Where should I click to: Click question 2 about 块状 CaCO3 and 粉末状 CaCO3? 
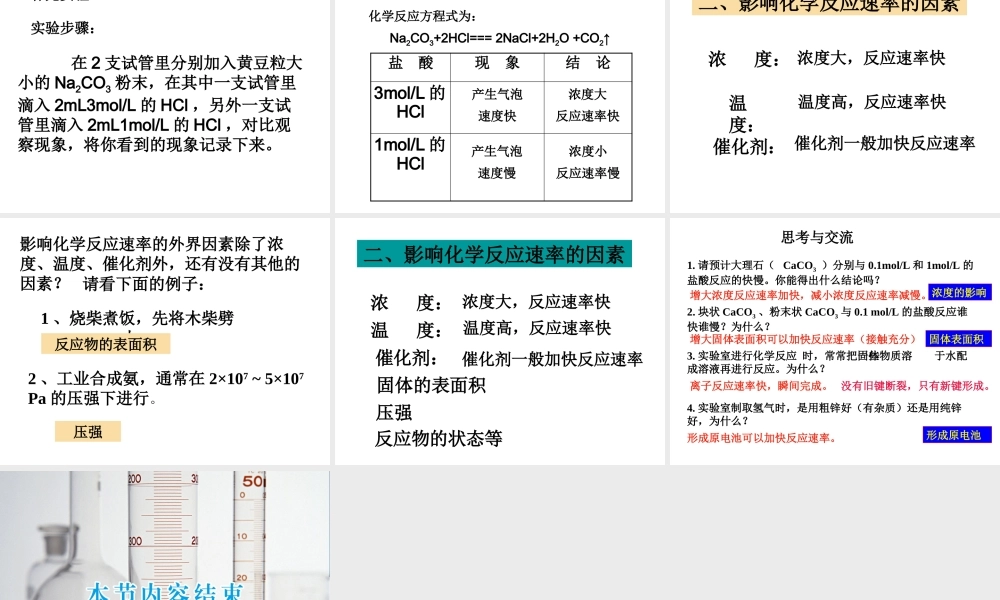click(827, 319)
